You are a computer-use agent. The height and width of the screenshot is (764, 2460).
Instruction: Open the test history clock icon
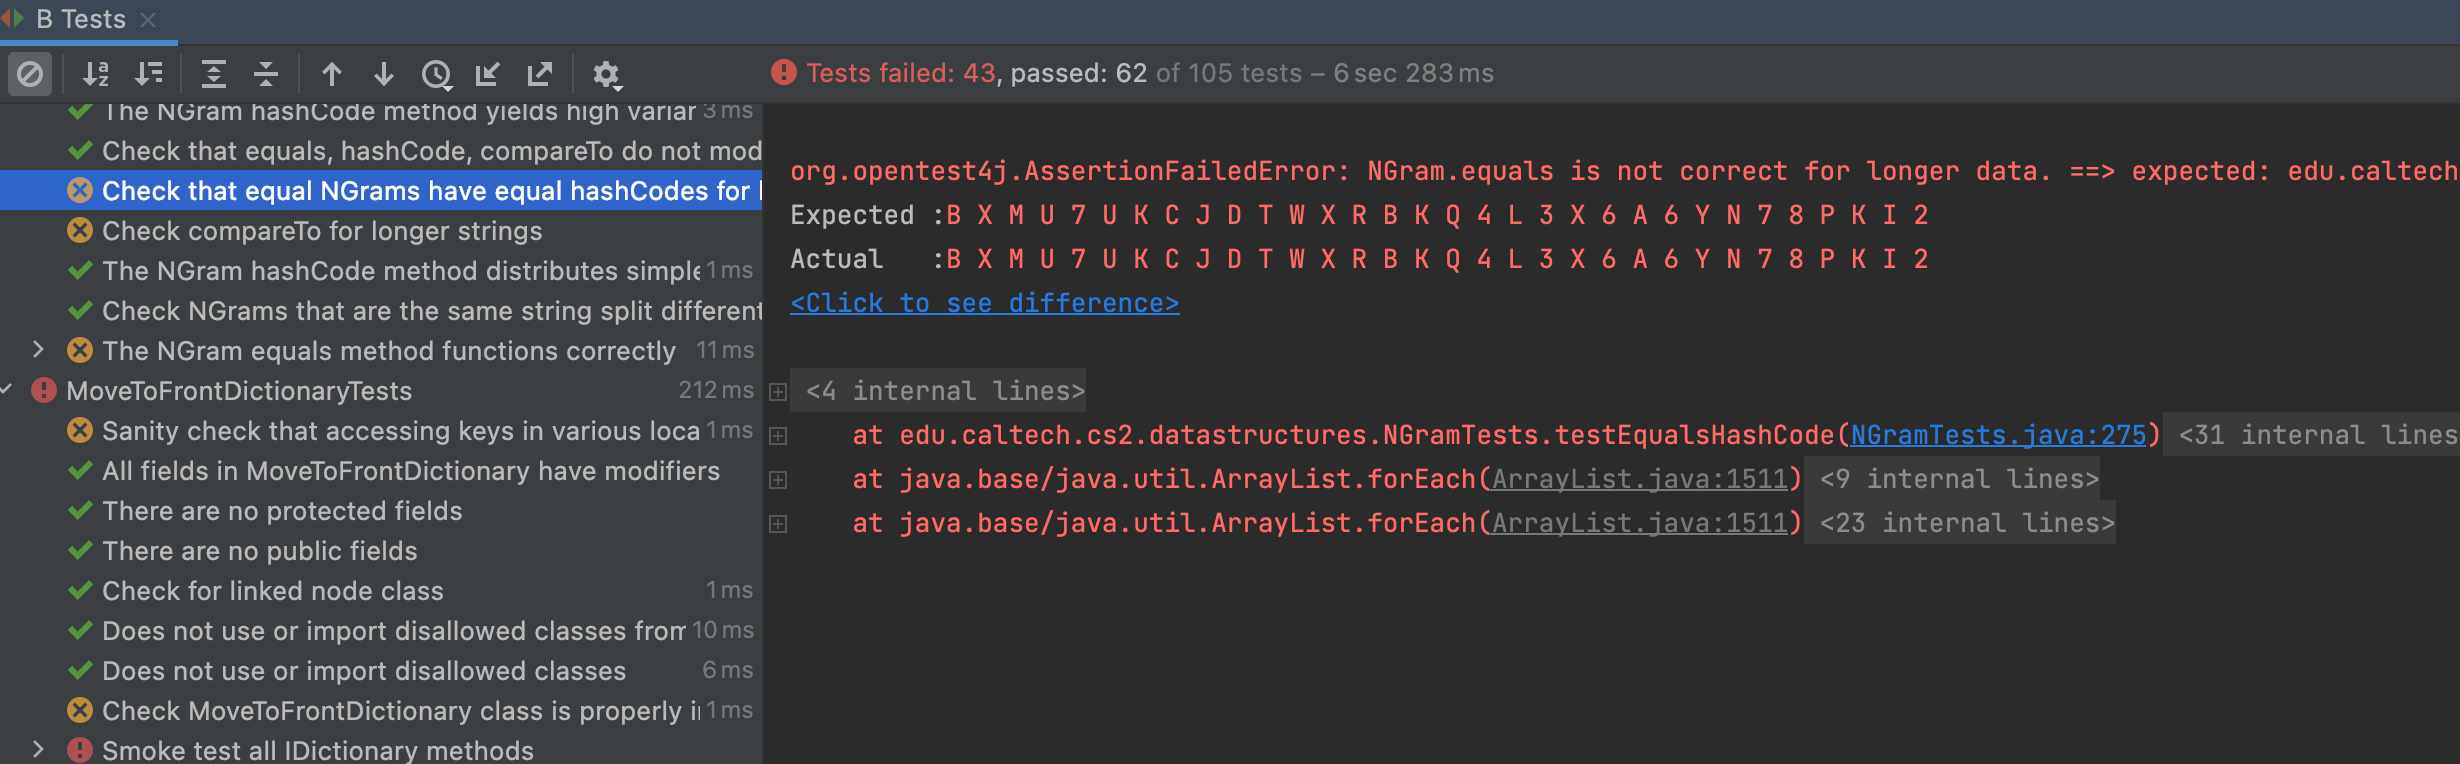click(x=437, y=74)
